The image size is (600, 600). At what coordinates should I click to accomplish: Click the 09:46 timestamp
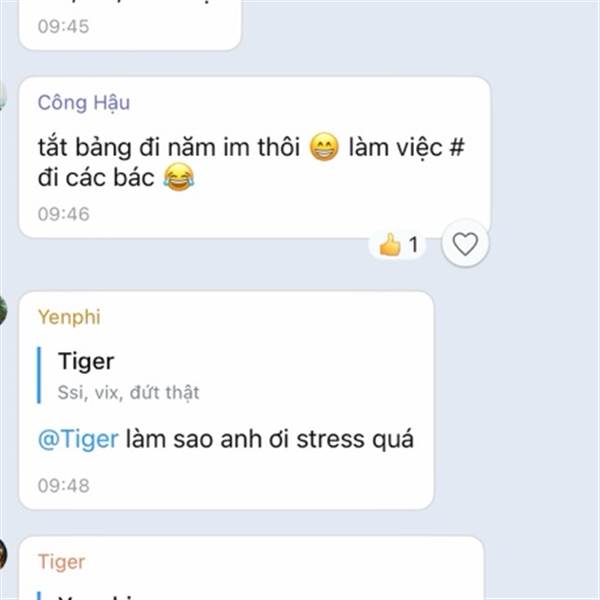pyautogui.click(x=64, y=214)
